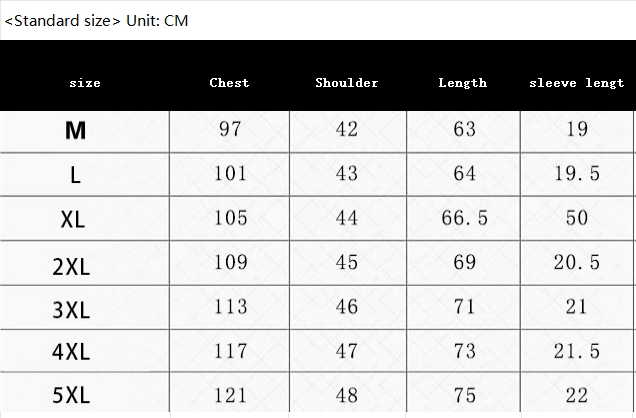Image resolution: width=636 pixels, height=418 pixels.
Task: Click the "Chest" column header
Action: 229,83
